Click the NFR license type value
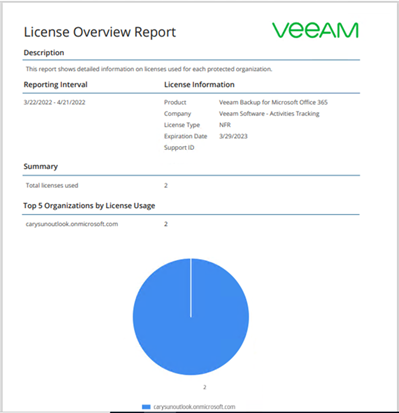This screenshot has width=399, height=413. [225, 125]
